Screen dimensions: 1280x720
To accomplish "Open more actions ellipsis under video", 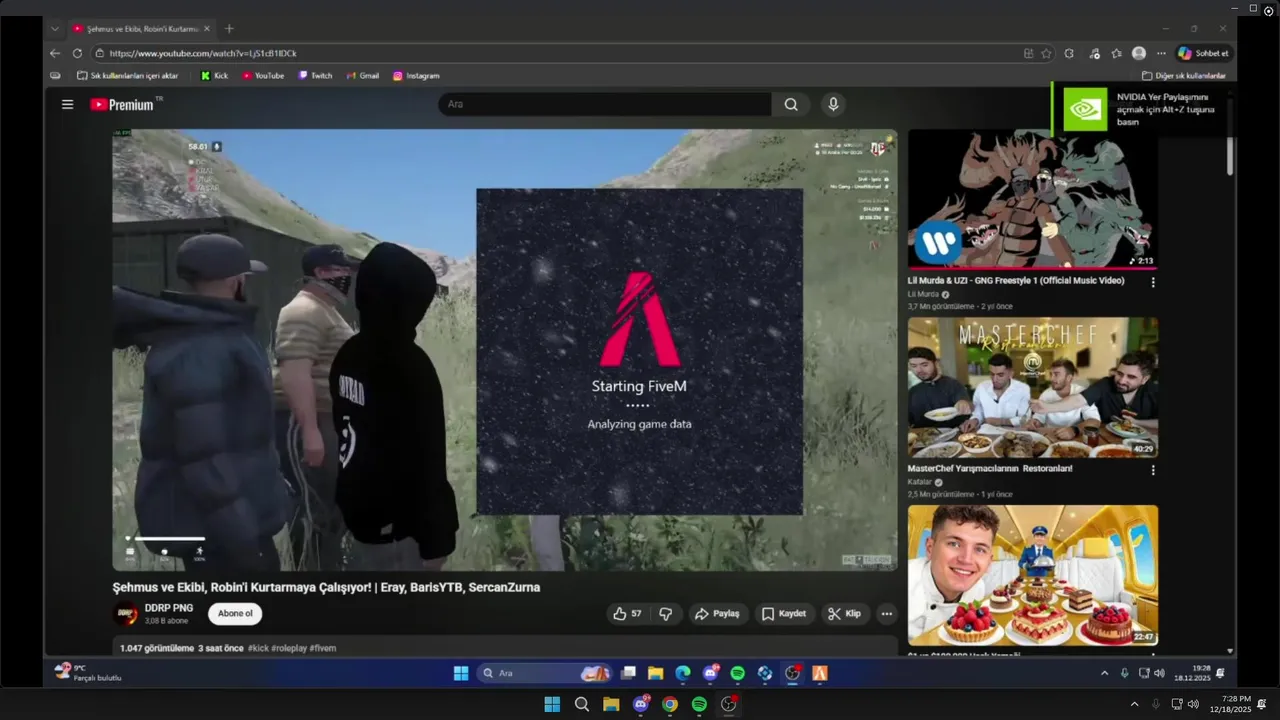I will [x=886, y=614].
